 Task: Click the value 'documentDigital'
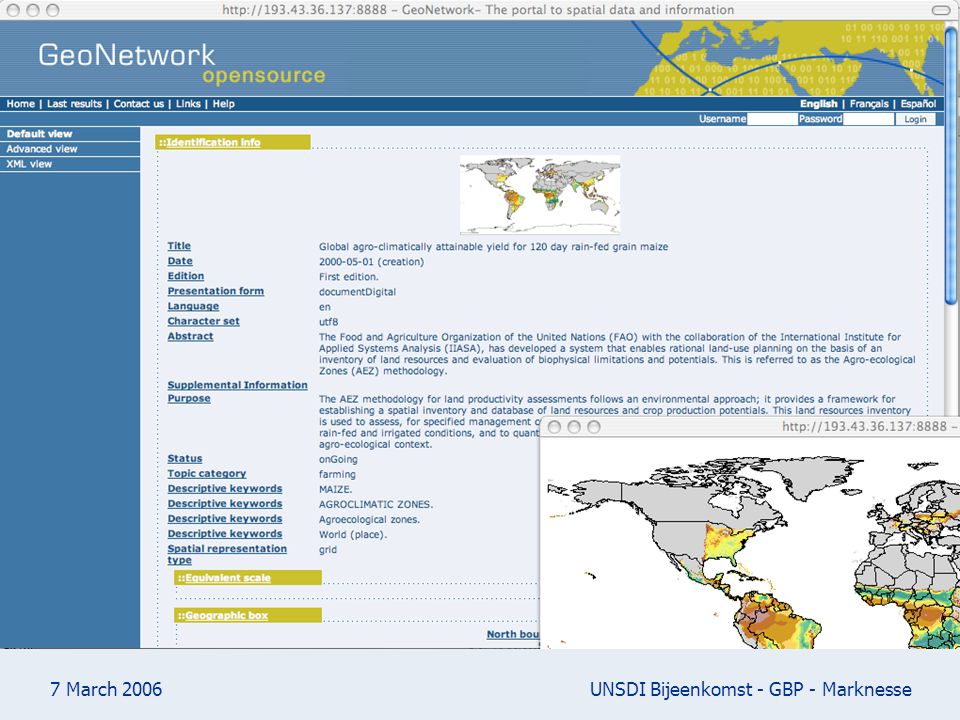coord(358,292)
